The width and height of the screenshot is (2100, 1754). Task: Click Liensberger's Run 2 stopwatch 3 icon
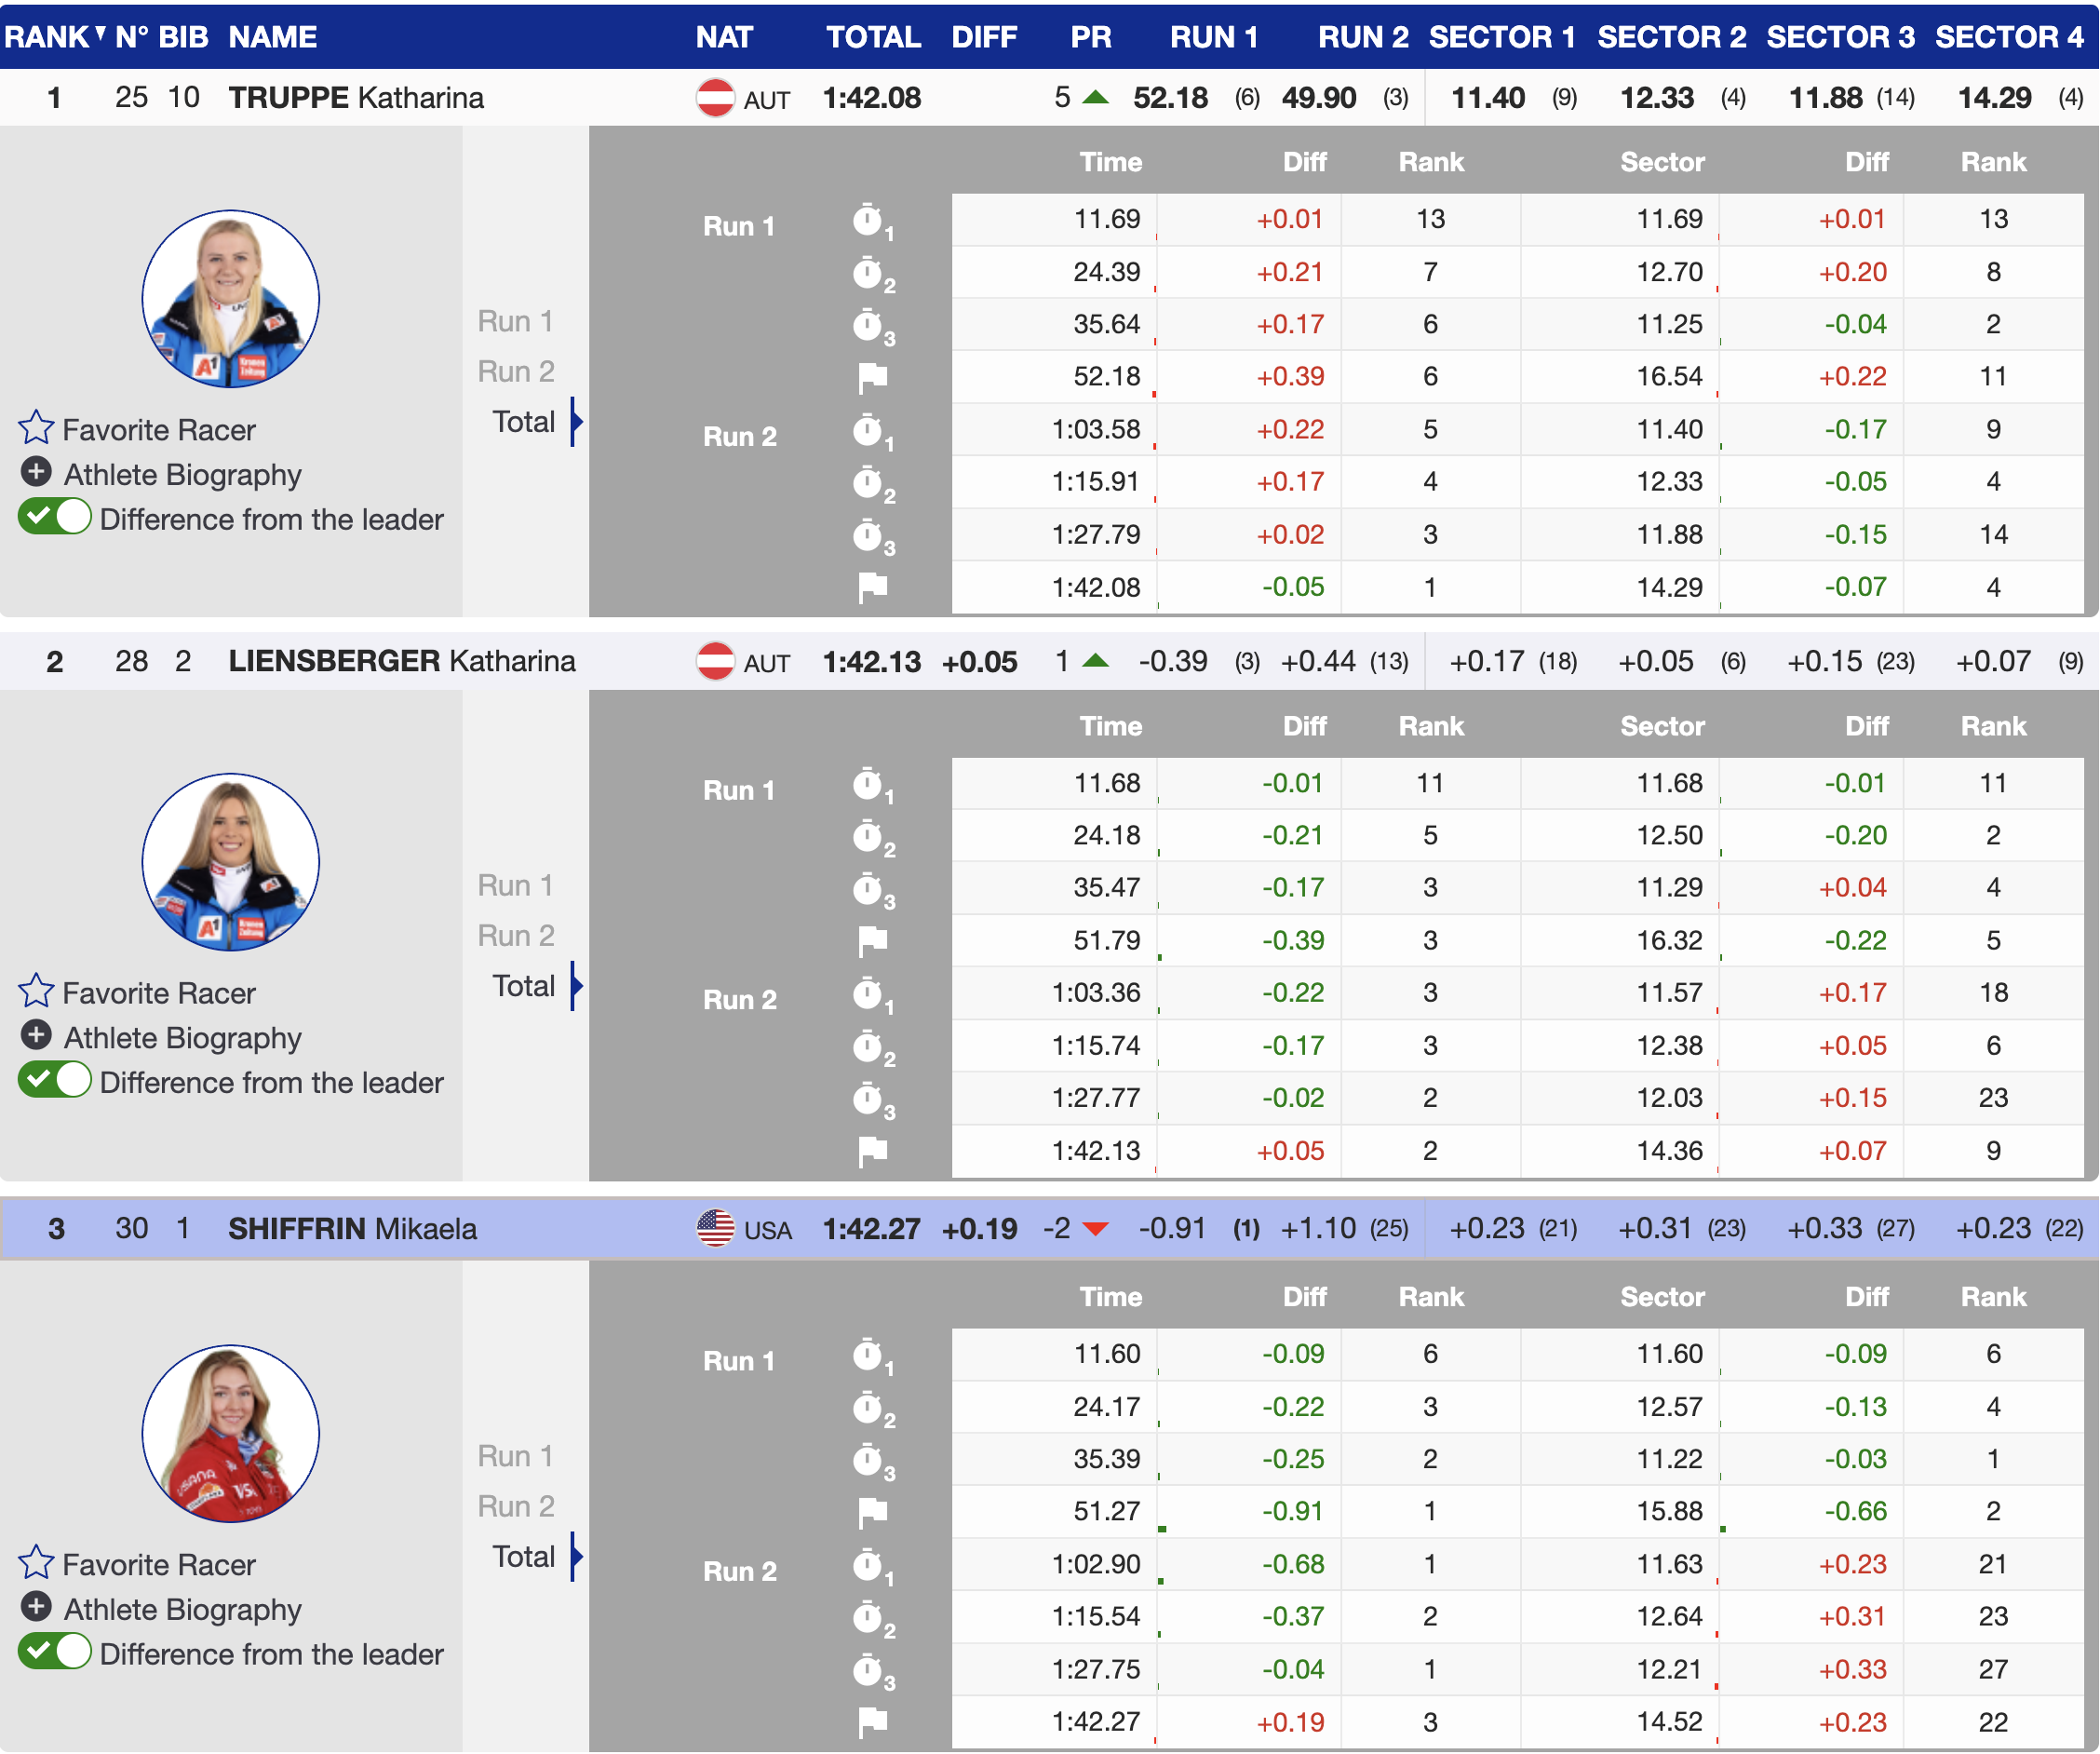point(868,1098)
